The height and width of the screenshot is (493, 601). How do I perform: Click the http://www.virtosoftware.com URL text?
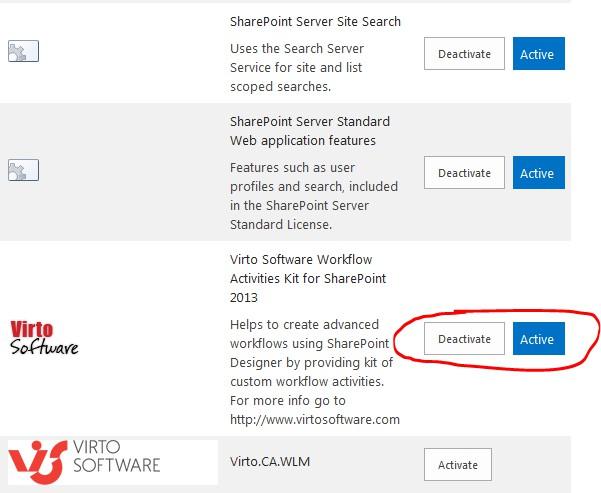[x=315, y=419]
